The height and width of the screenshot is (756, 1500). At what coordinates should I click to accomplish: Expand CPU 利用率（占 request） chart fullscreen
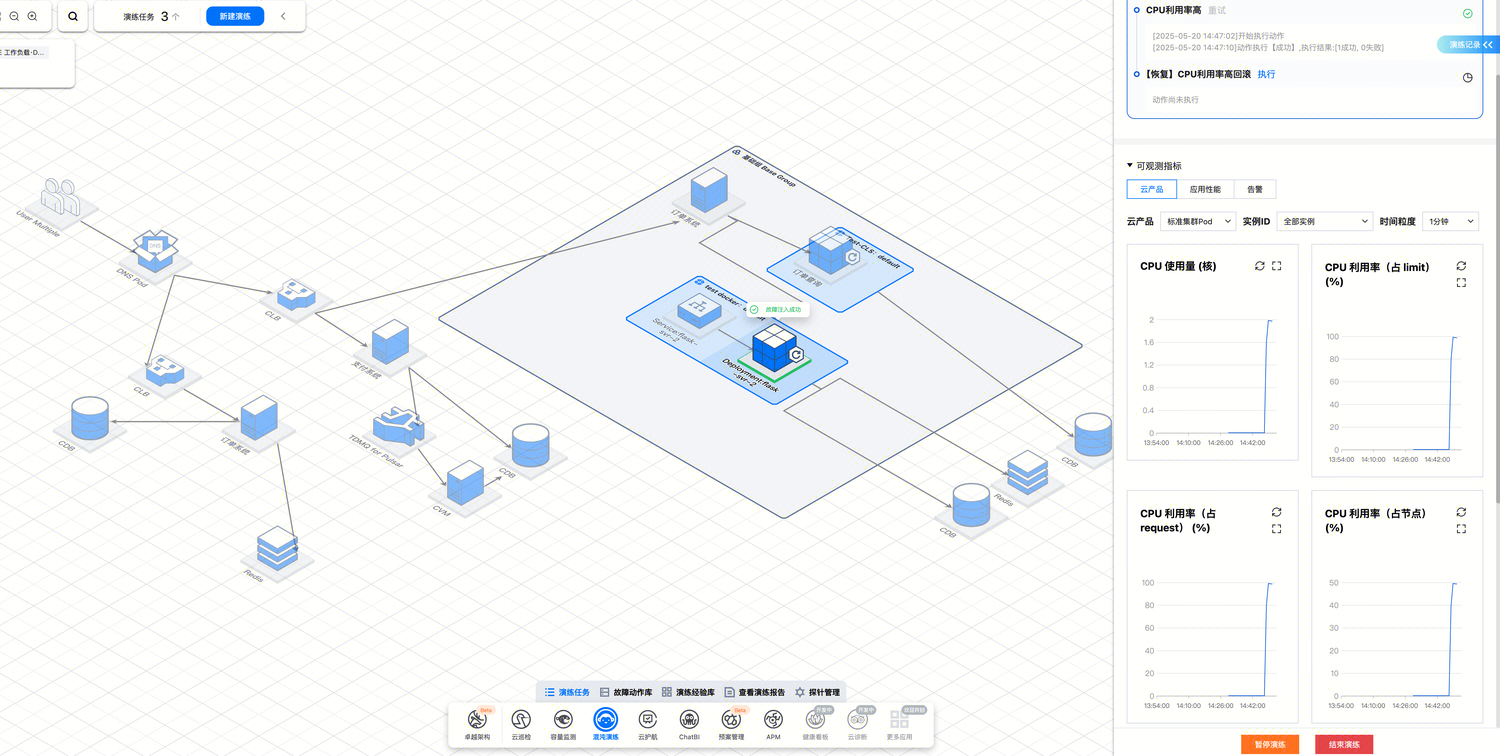pyautogui.click(x=1276, y=529)
